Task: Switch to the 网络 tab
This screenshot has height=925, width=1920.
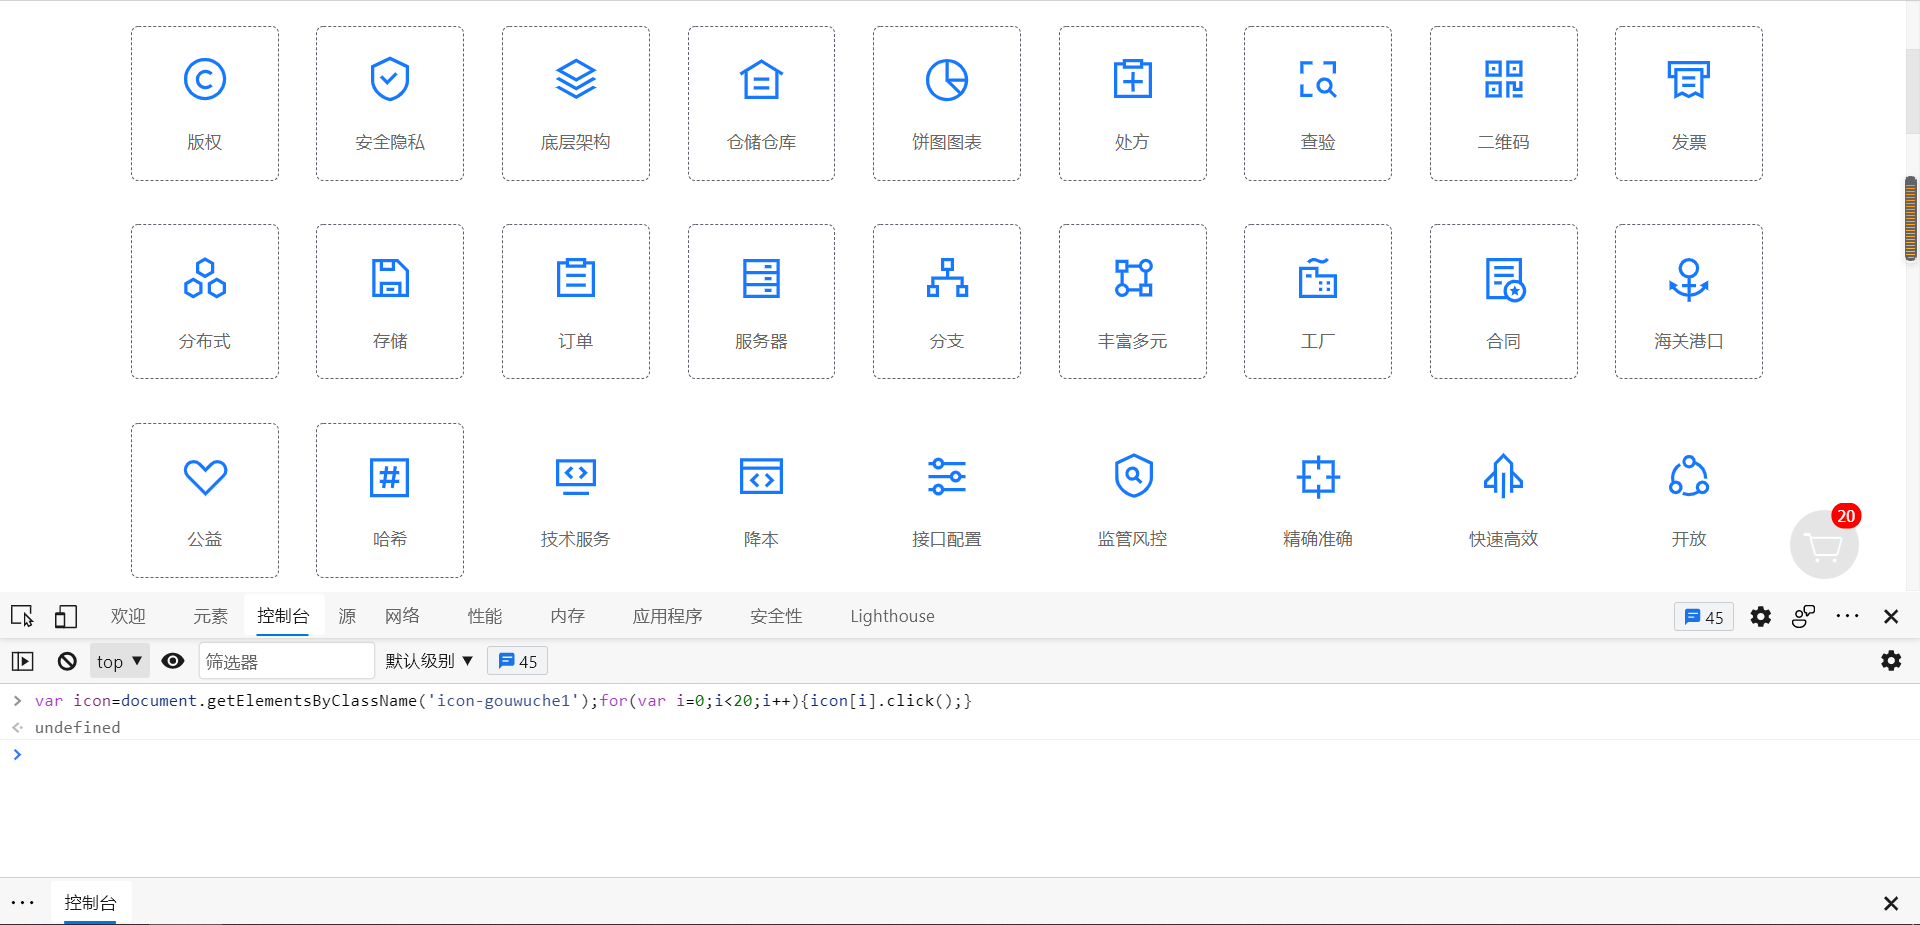Action: pyautogui.click(x=402, y=616)
